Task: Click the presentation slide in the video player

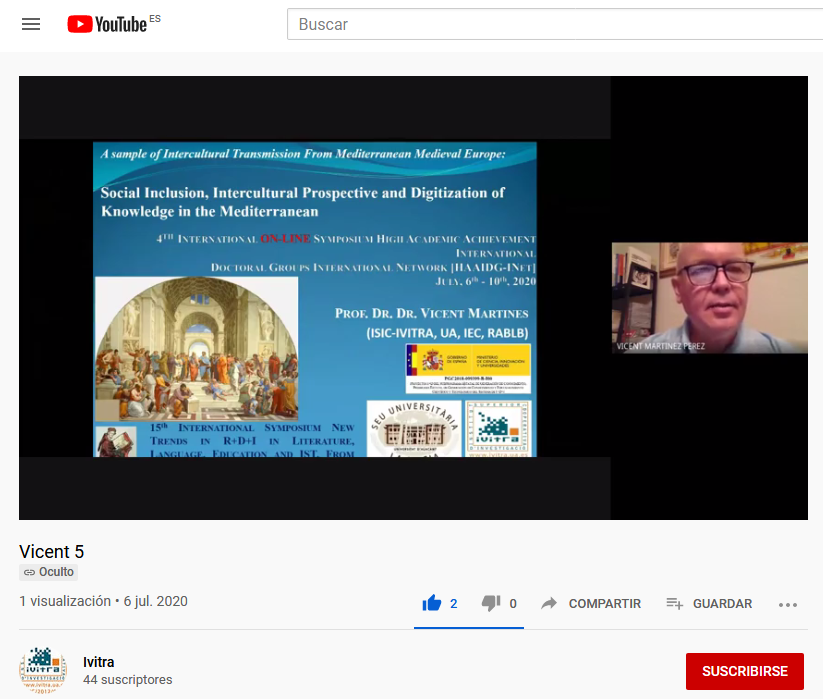Action: [315, 298]
